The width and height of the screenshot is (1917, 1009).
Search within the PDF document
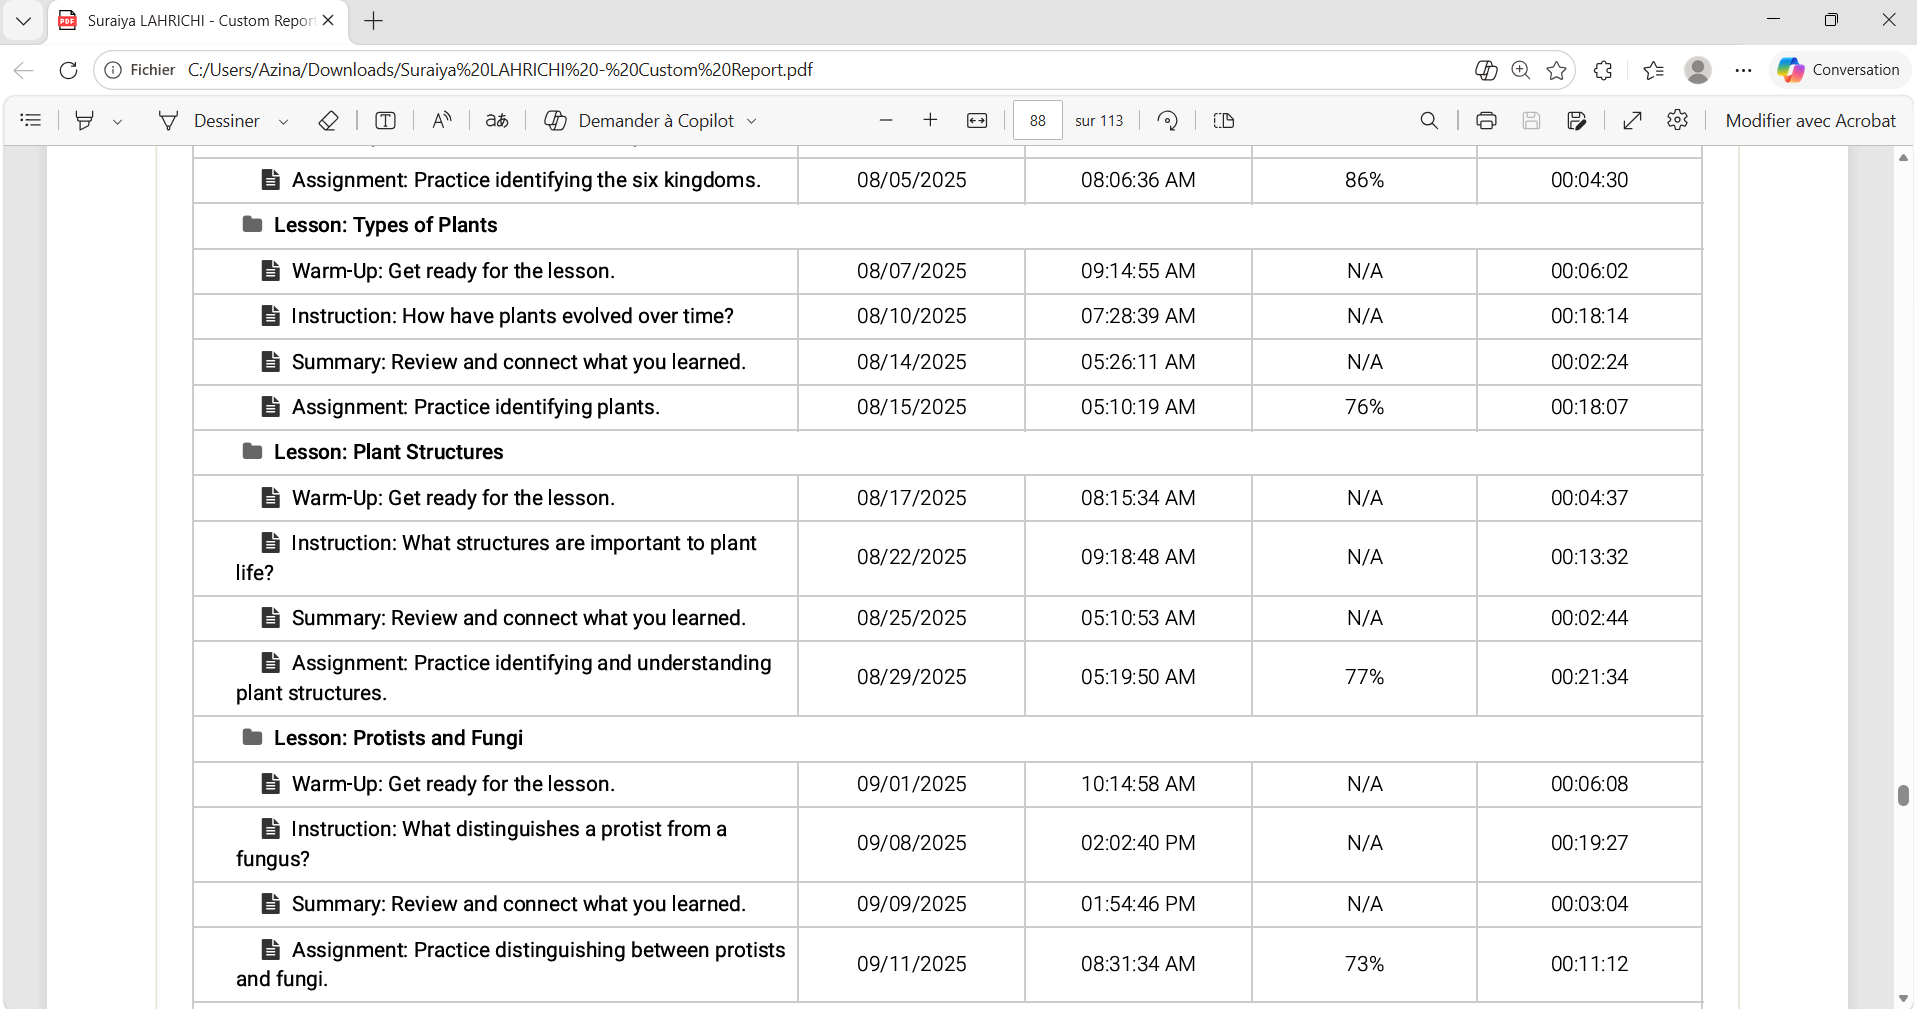1429,121
